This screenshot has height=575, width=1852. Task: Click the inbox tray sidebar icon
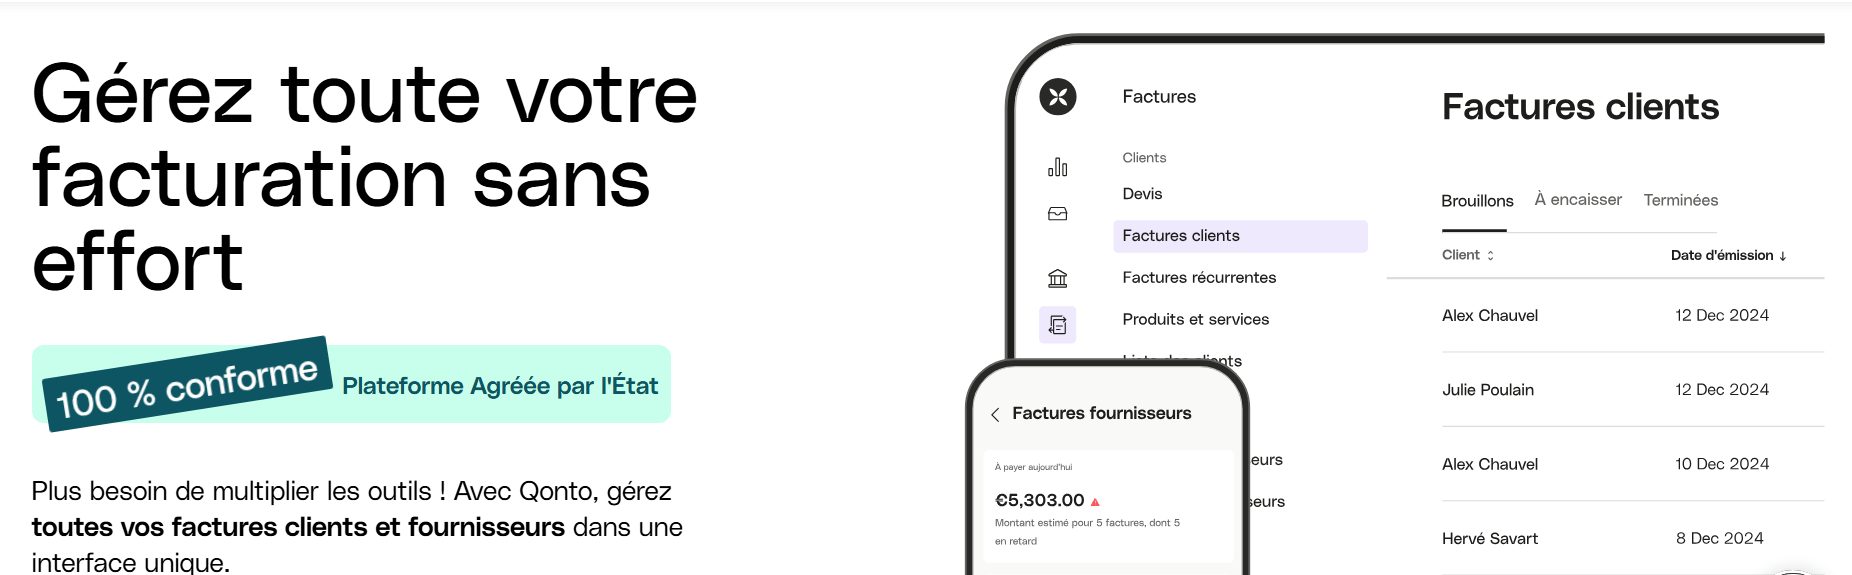click(x=1057, y=214)
